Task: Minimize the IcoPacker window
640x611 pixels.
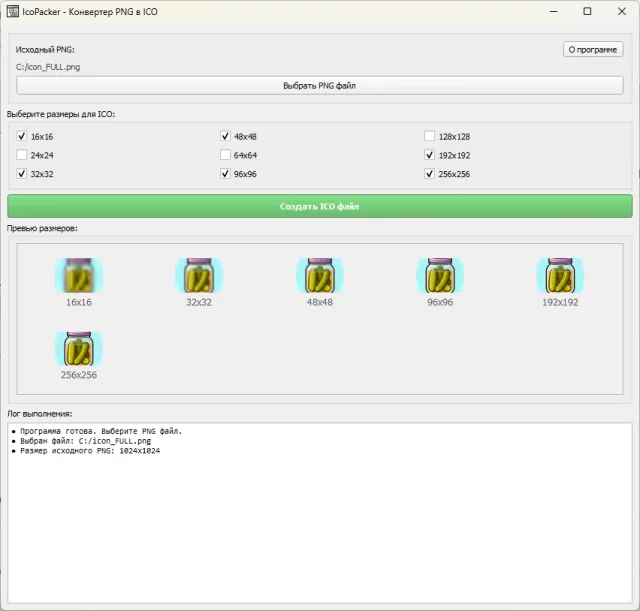Action: [553, 11]
